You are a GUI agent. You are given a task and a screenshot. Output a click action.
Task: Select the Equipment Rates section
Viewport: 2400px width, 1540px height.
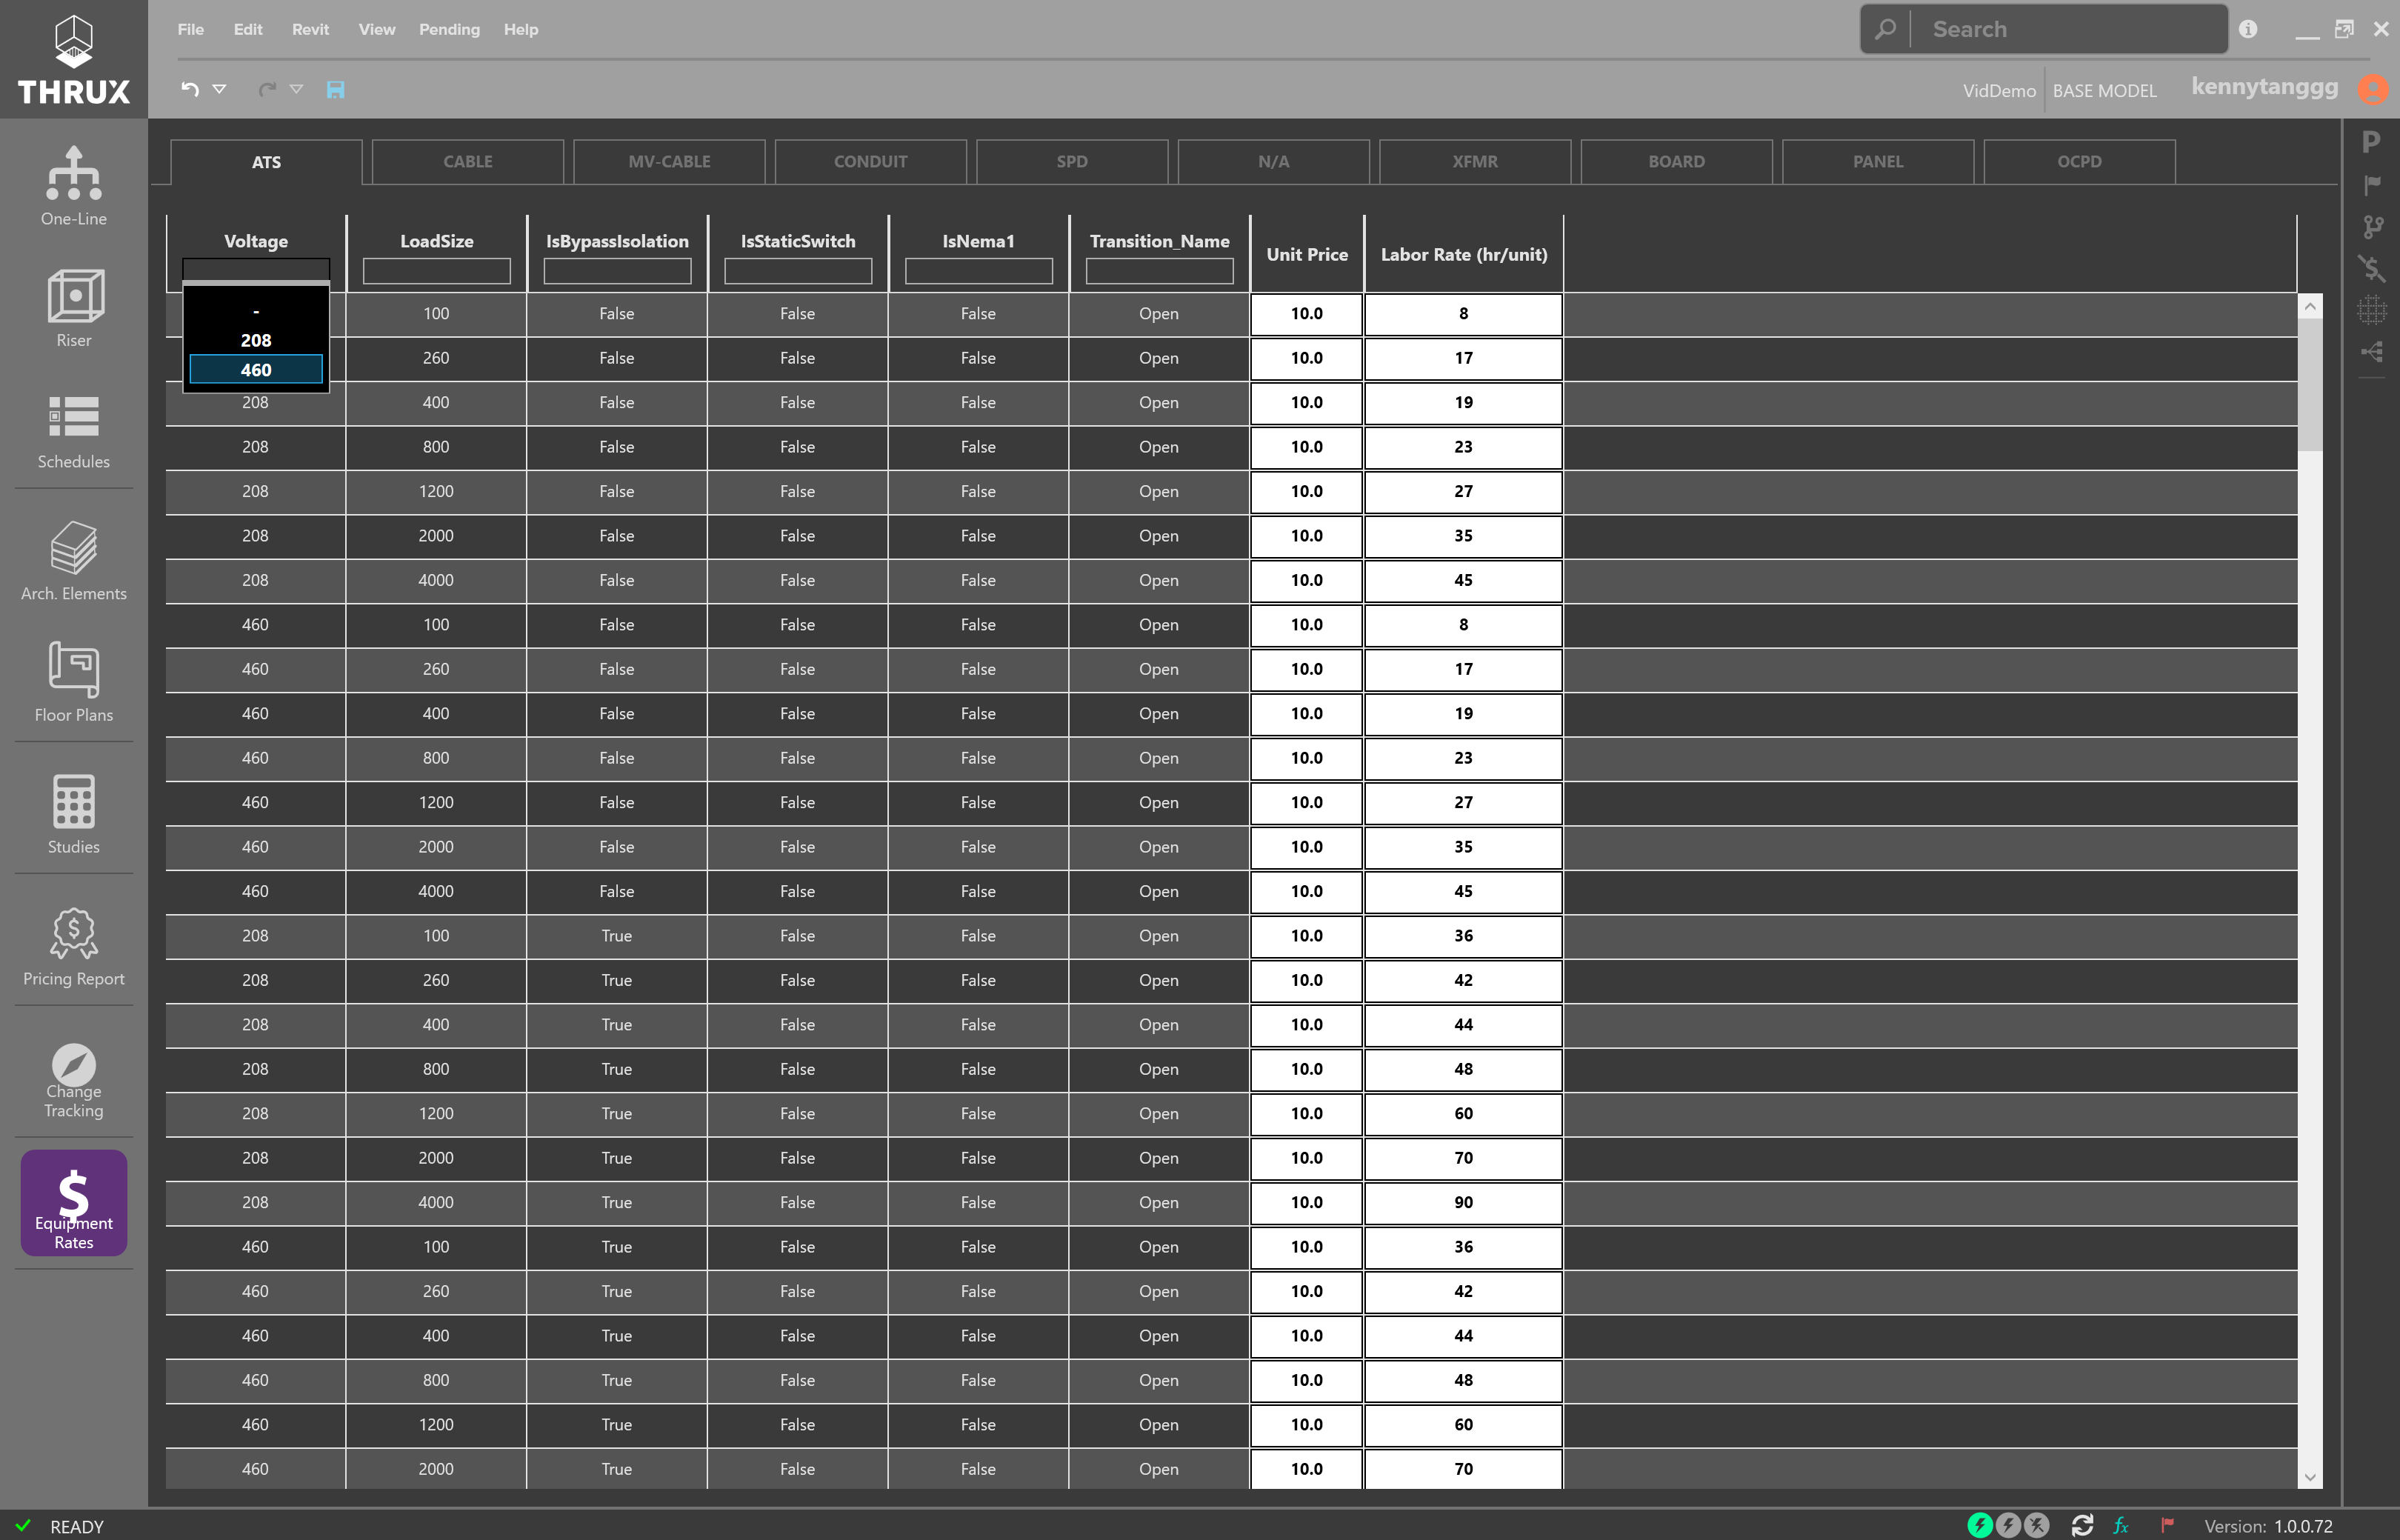tap(73, 1203)
